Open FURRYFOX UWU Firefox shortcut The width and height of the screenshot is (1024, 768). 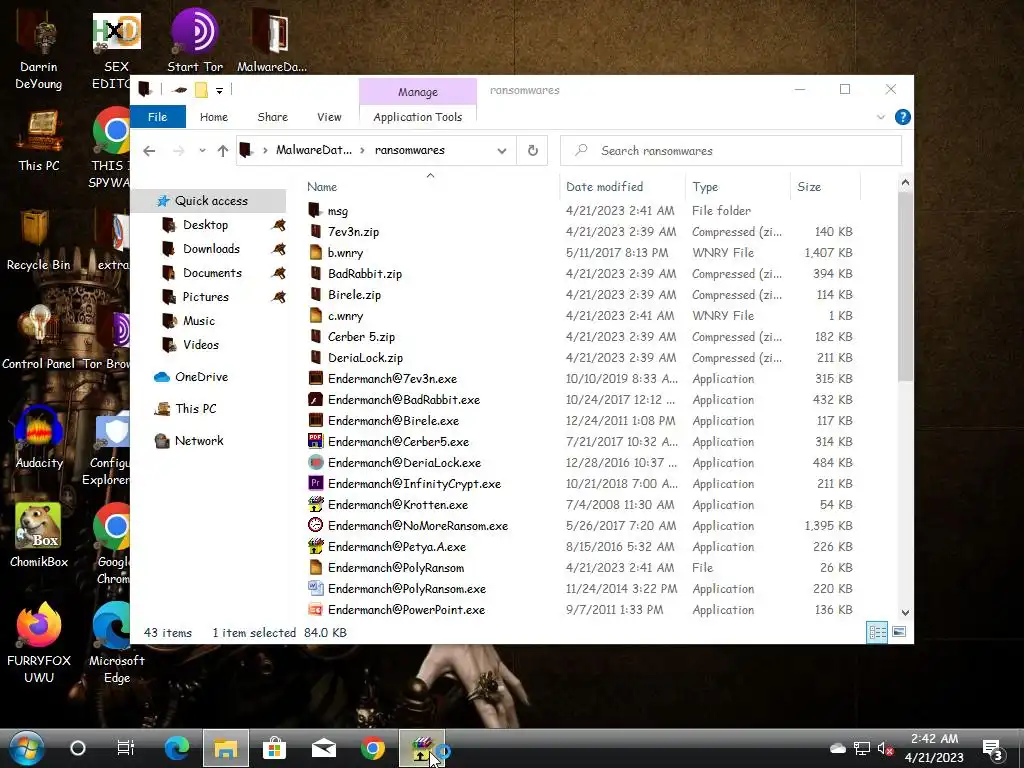click(39, 643)
